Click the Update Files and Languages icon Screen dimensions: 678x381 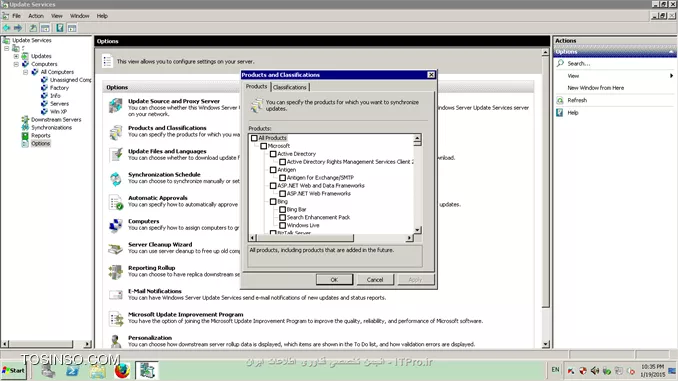click(x=115, y=155)
